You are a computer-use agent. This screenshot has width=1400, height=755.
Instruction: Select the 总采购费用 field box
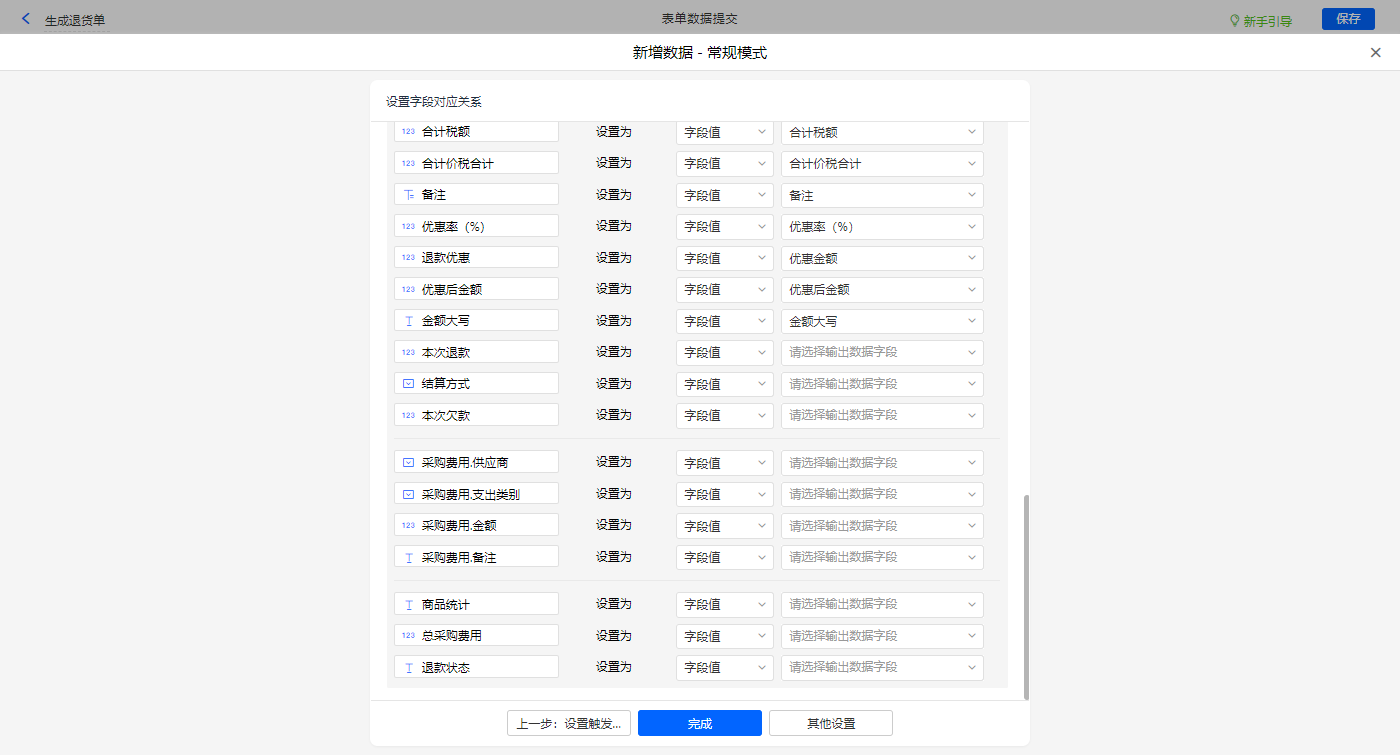pyautogui.click(x=476, y=636)
